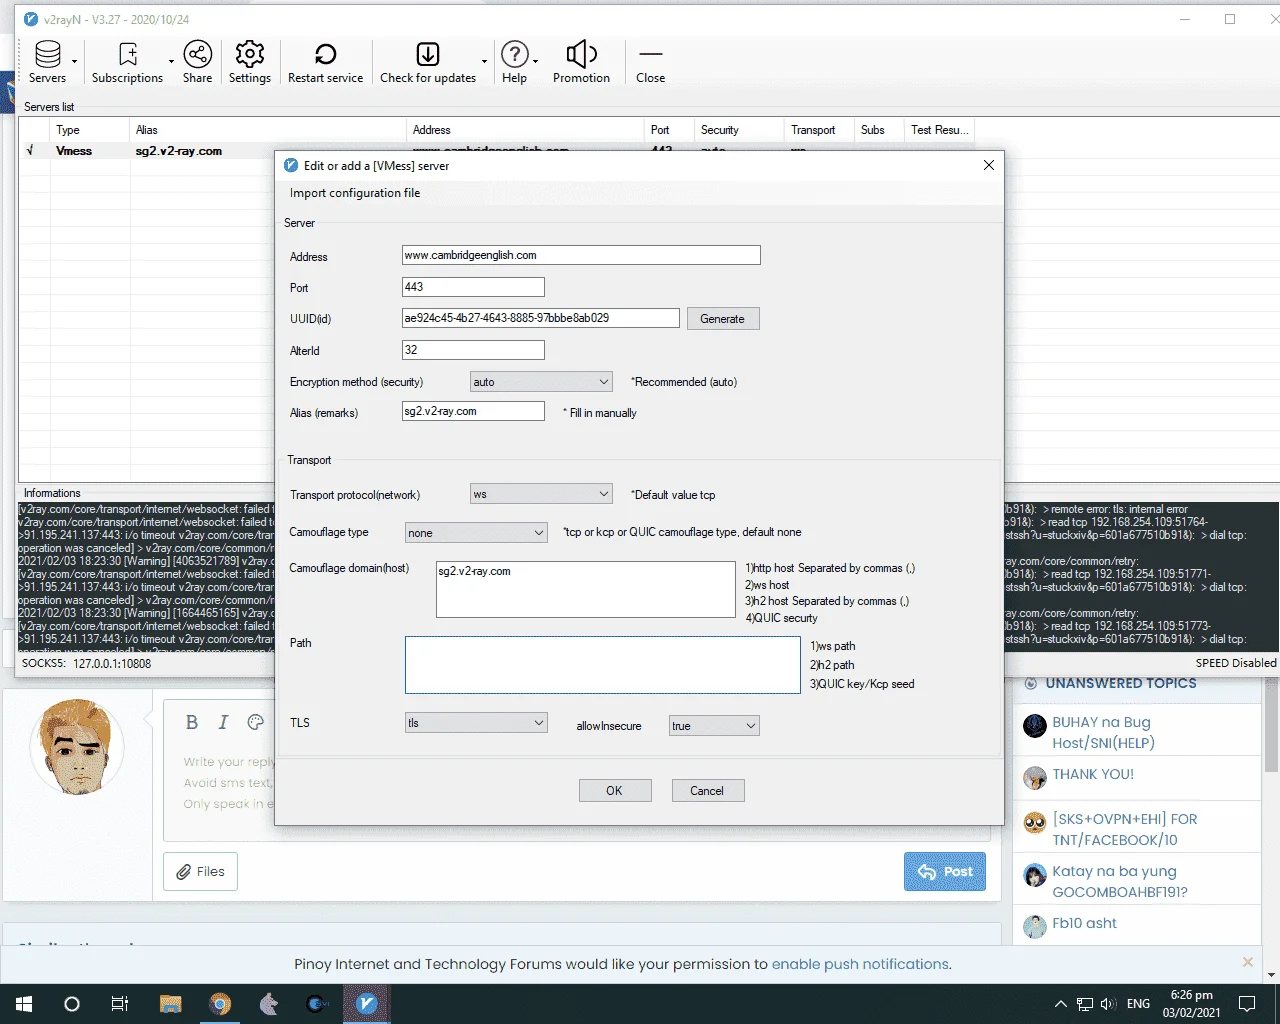Open the THANK YOU! topic link
1280x1024 pixels.
[x=1093, y=774]
